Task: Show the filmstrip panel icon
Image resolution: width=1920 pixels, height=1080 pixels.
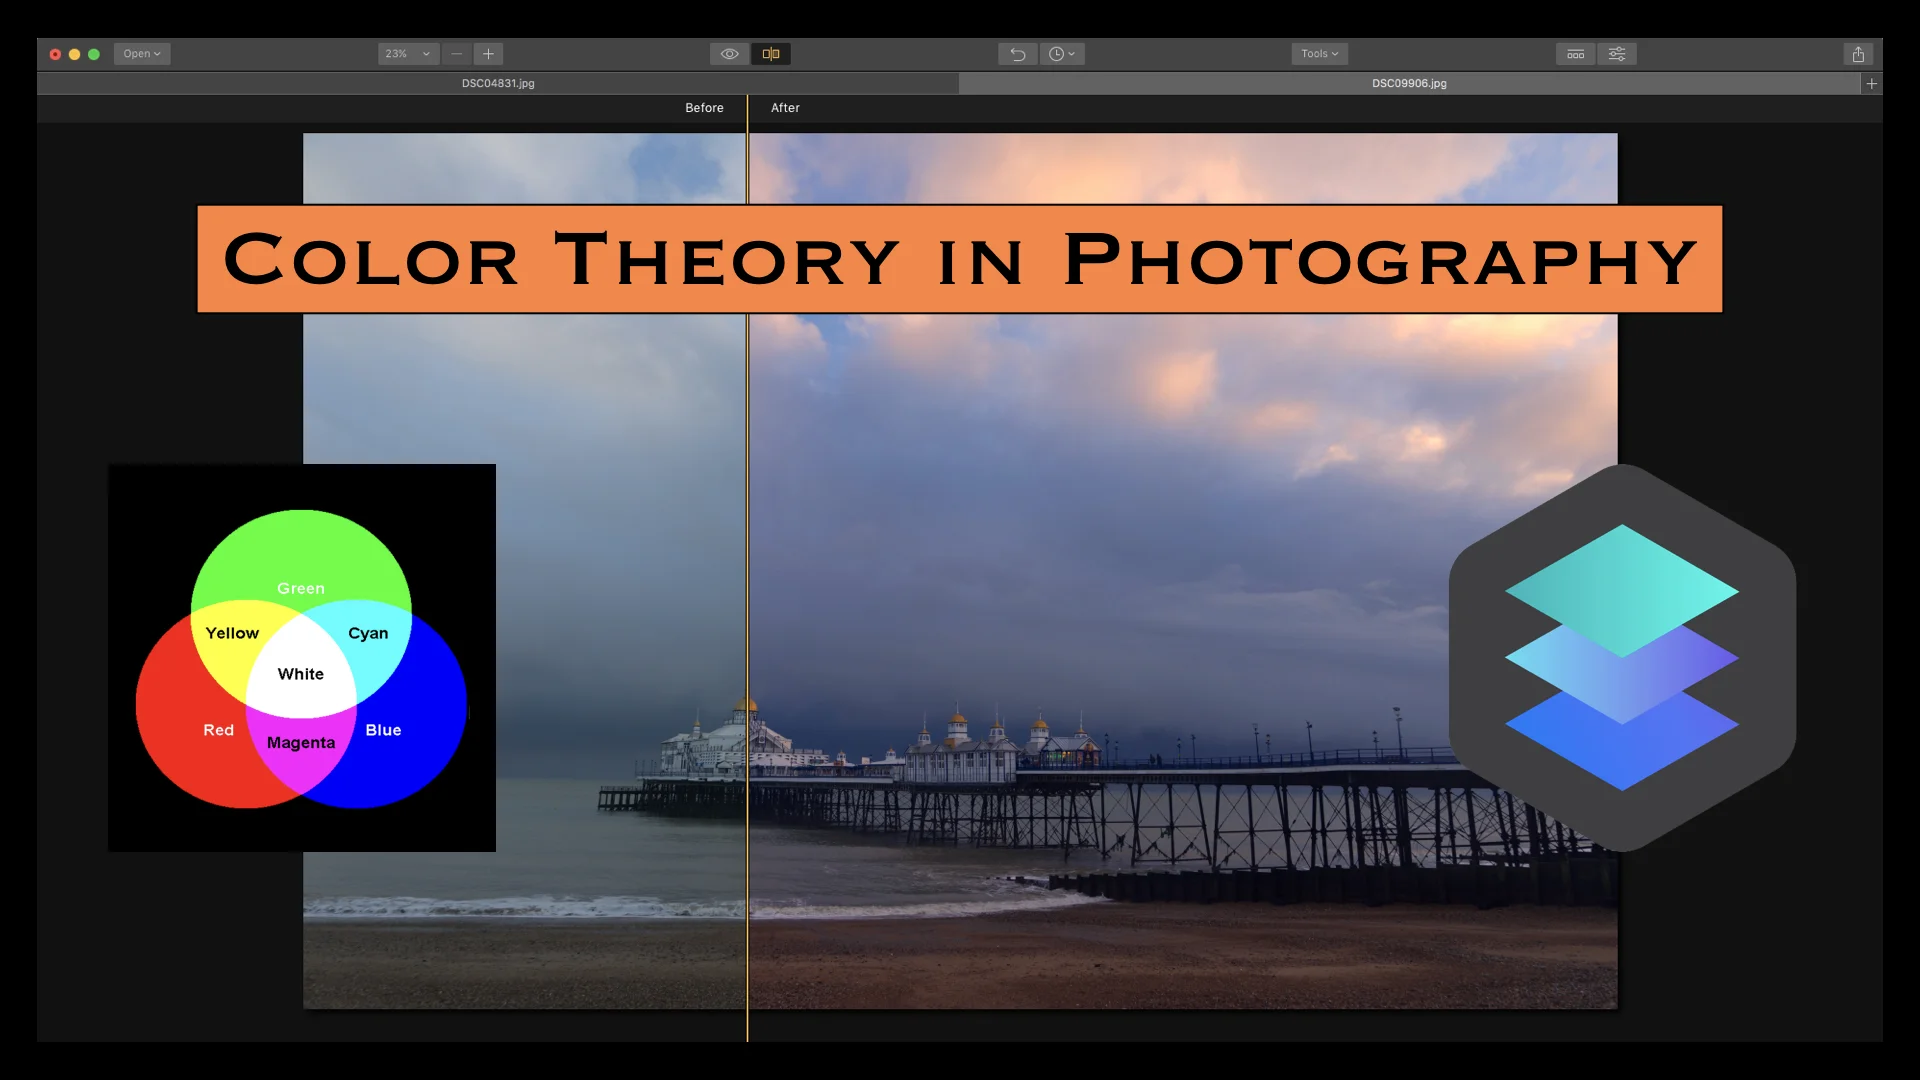Action: click(1575, 54)
